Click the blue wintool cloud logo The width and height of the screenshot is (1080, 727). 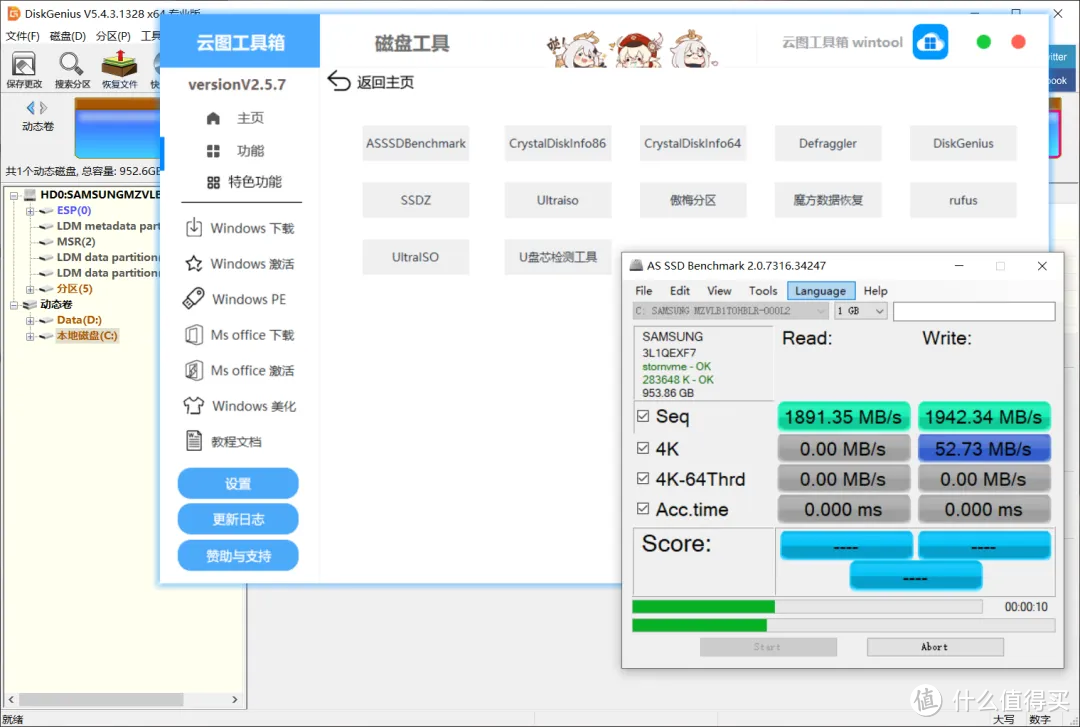pos(930,42)
